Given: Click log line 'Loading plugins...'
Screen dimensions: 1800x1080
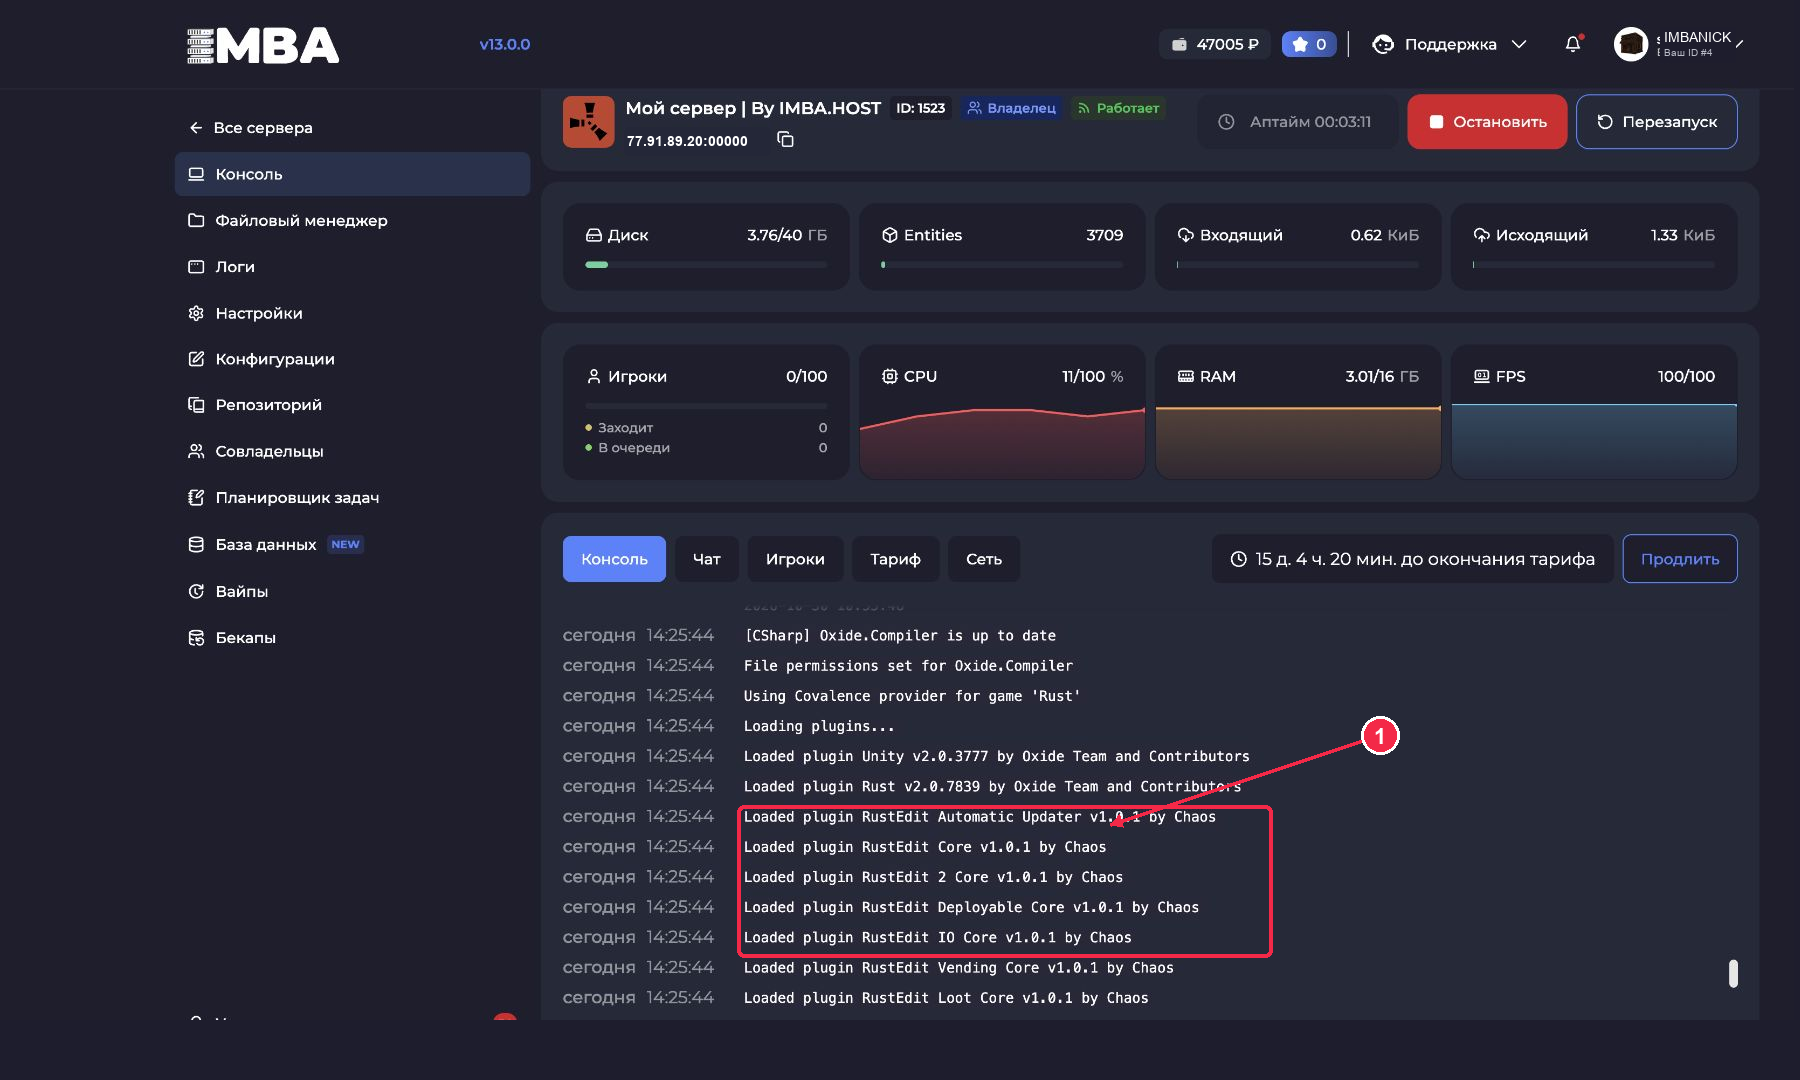Looking at the screenshot, I should point(819,726).
